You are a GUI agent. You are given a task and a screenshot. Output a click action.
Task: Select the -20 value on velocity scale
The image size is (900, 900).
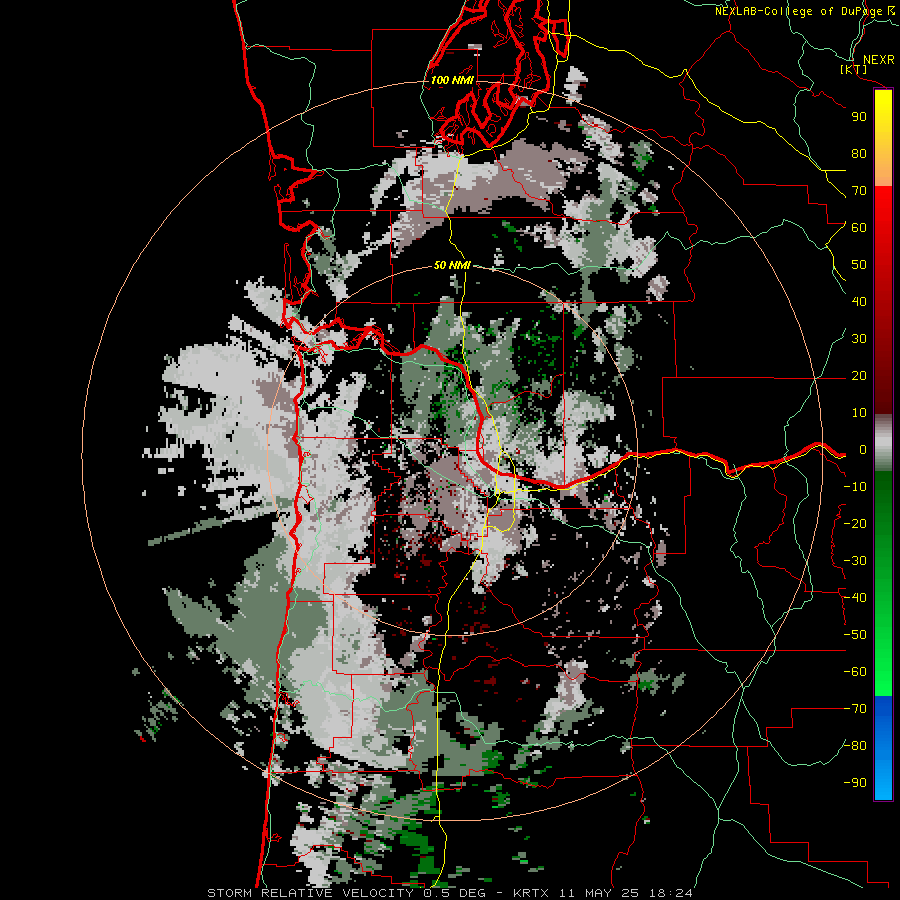(x=855, y=524)
